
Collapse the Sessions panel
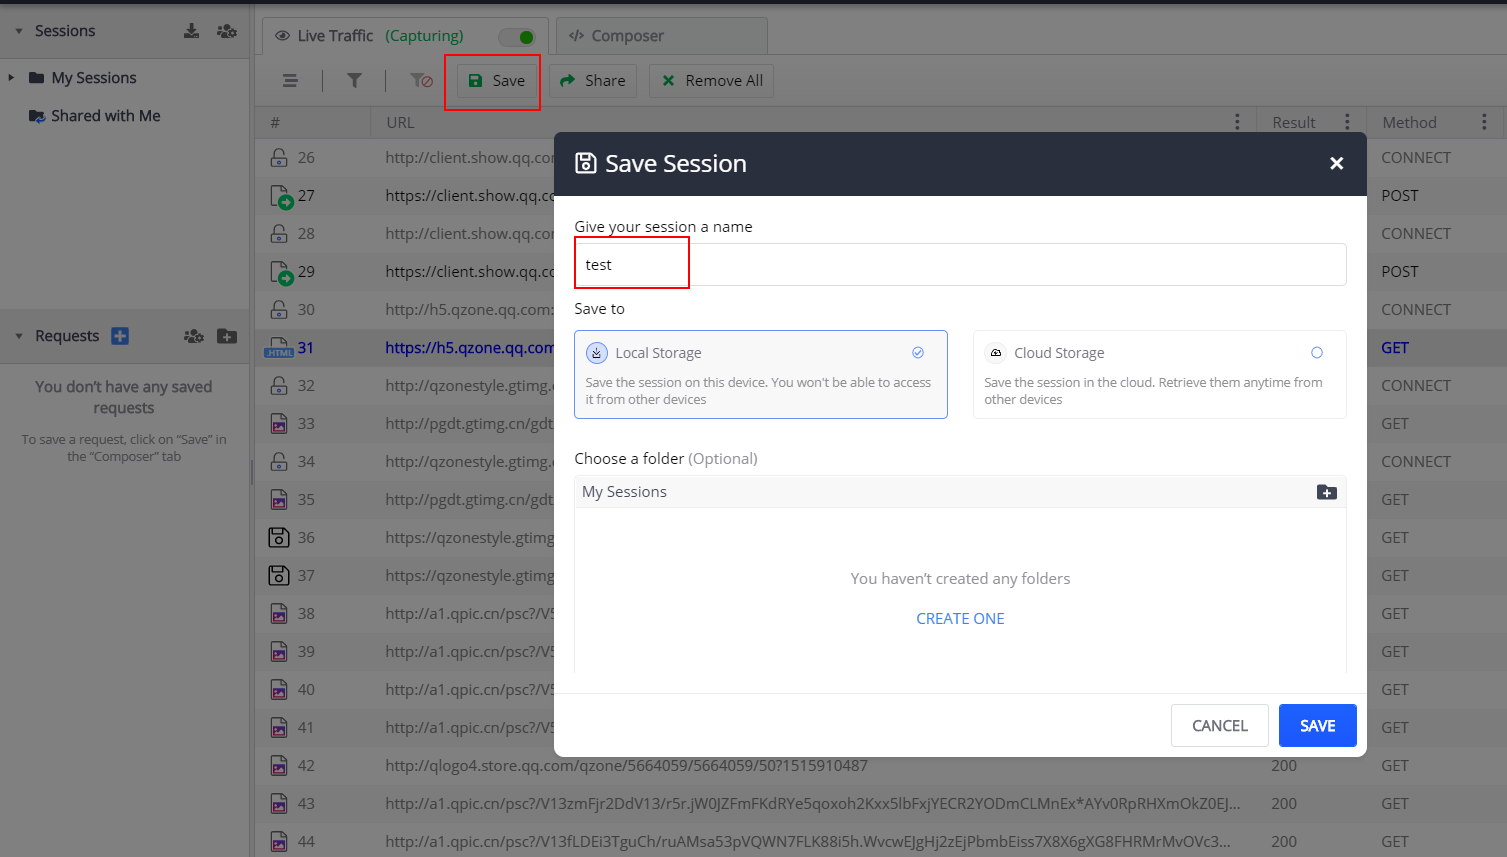pos(19,31)
